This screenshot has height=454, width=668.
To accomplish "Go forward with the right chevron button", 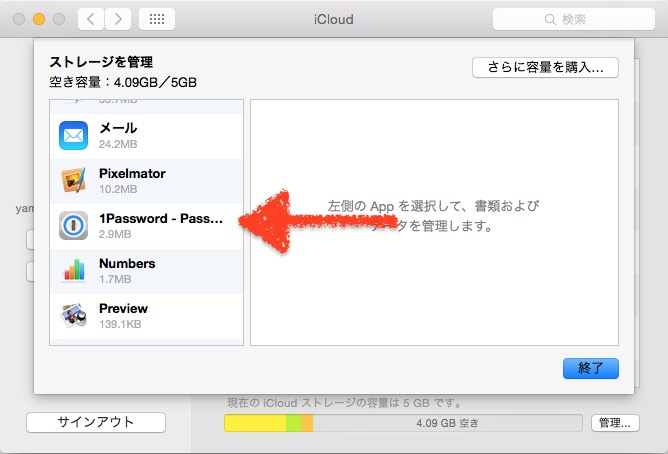I will tap(118, 19).
